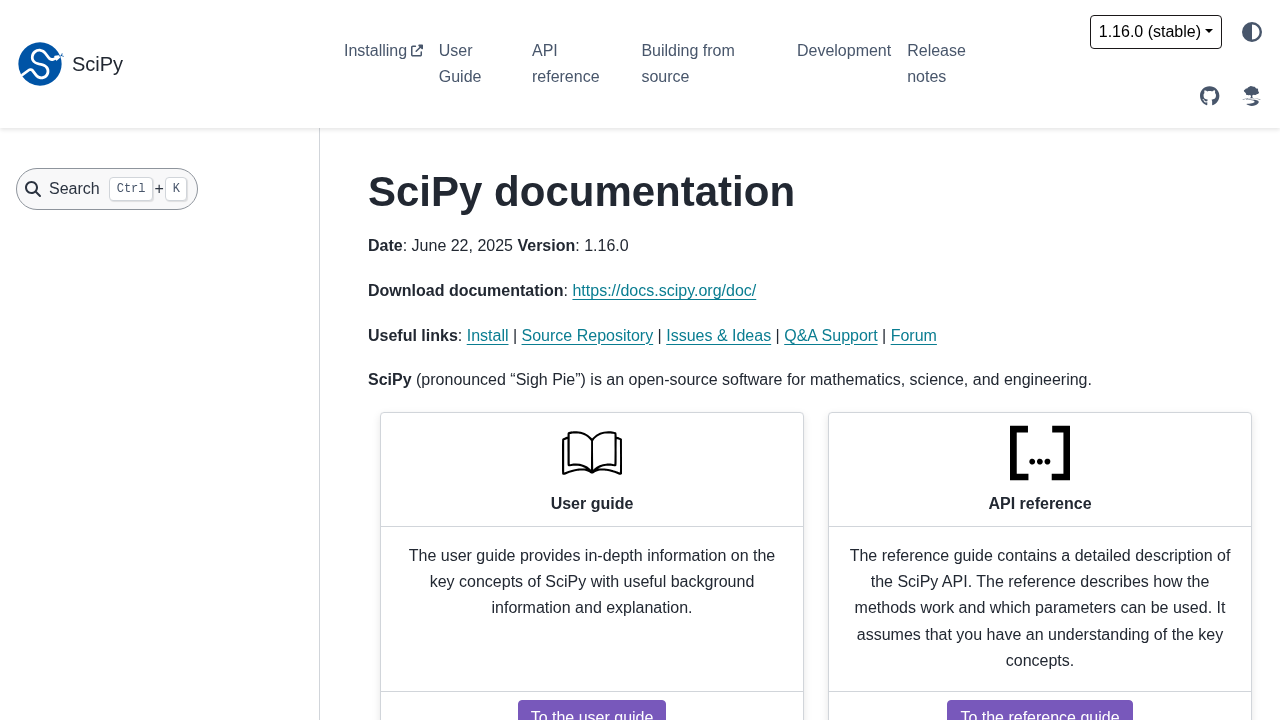Open the Source Repository link
This screenshot has height=720, width=1280.
pos(587,336)
